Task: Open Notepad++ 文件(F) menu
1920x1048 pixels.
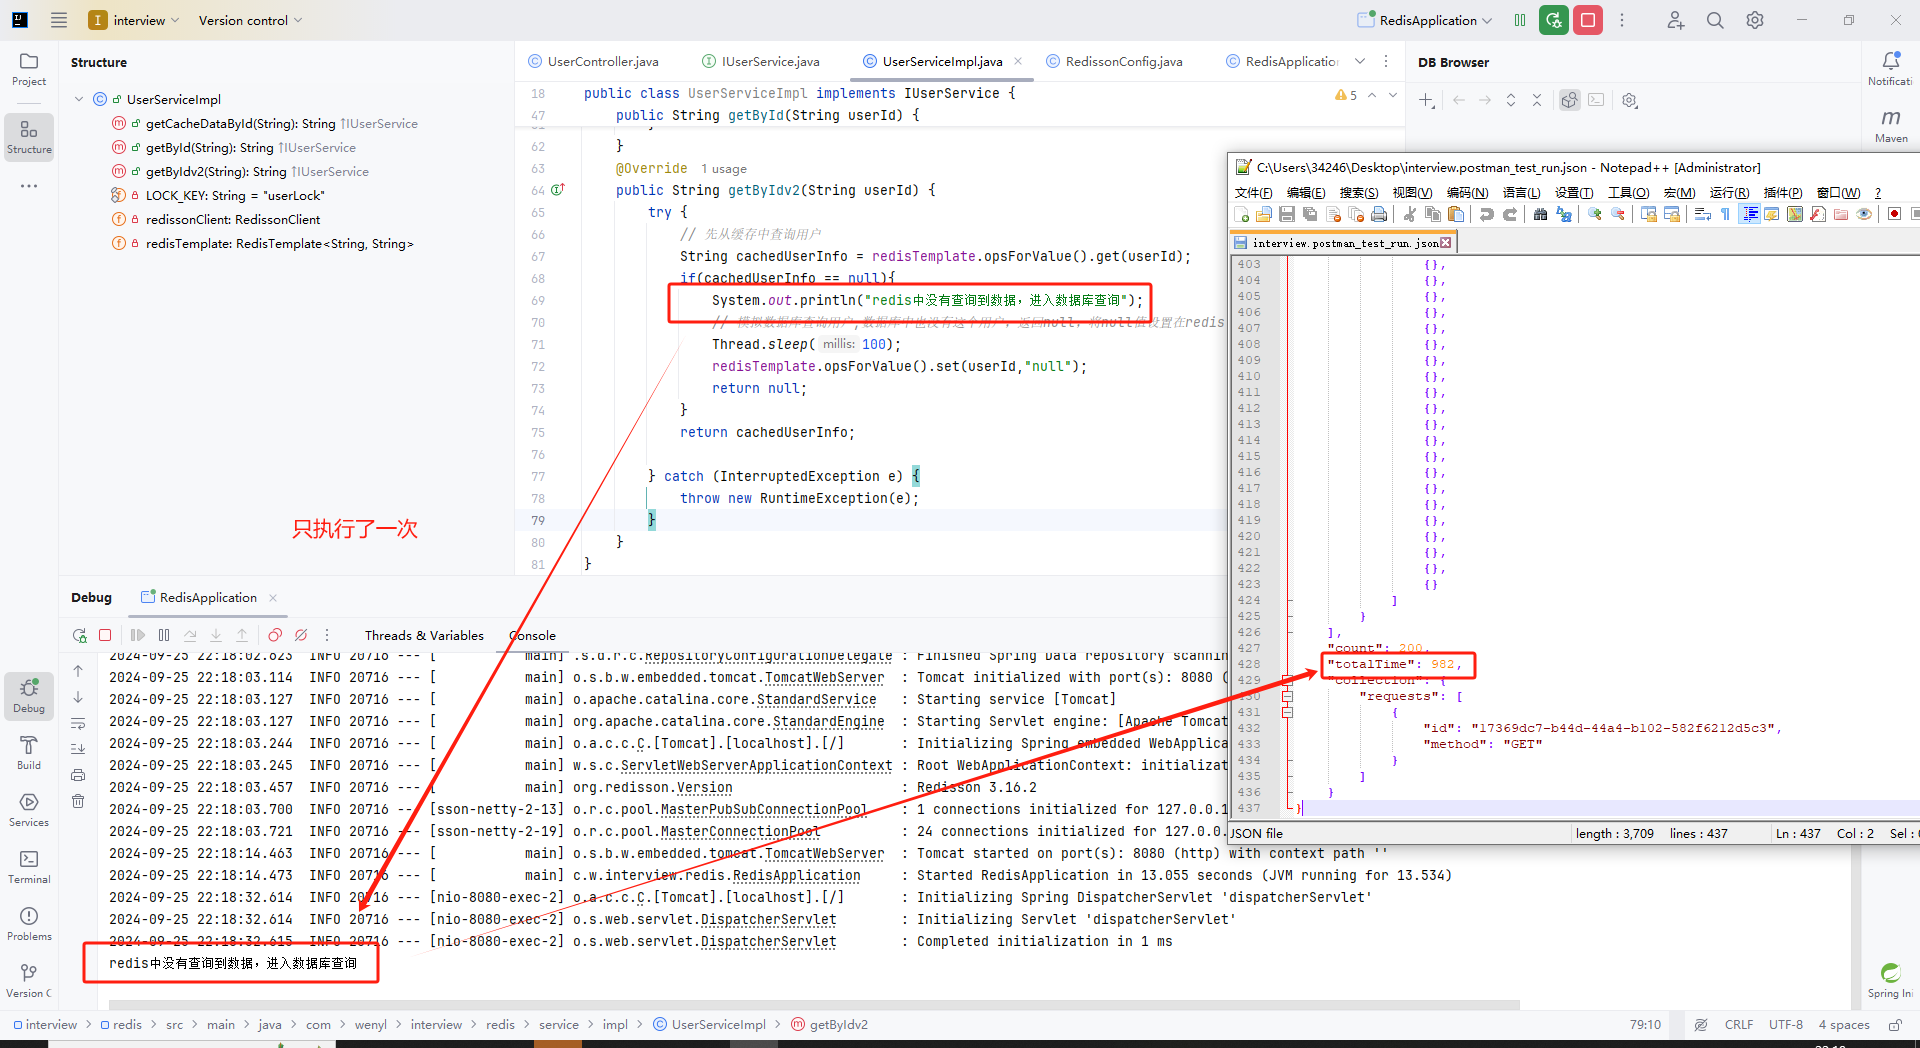Action: pos(1253,192)
